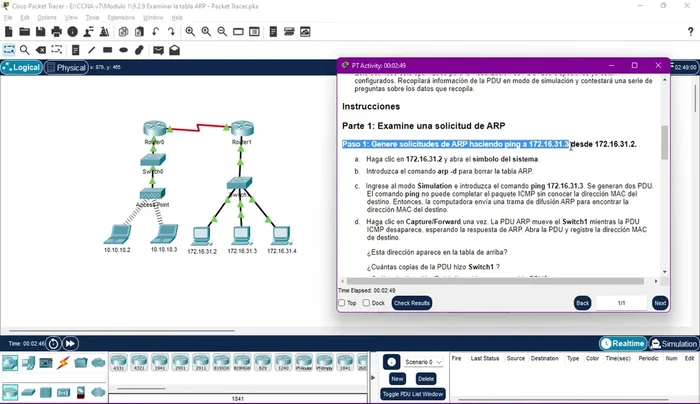Choose the Draw Ellipse tool
Screen dimensions: 700x404
(x=124, y=50)
